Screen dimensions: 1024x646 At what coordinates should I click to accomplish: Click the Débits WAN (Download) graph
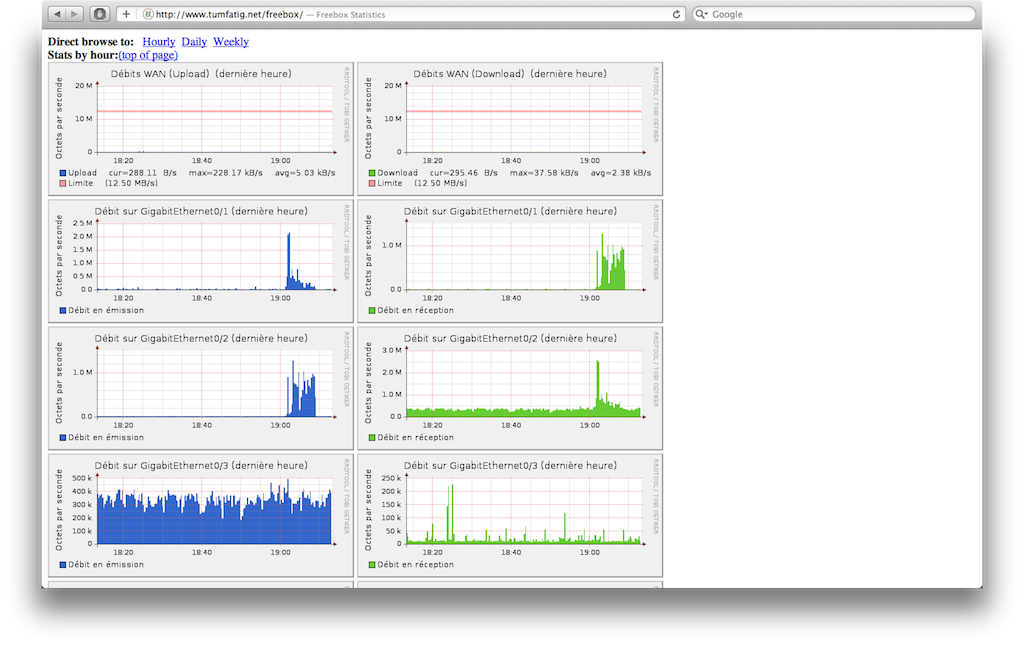click(x=510, y=129)
